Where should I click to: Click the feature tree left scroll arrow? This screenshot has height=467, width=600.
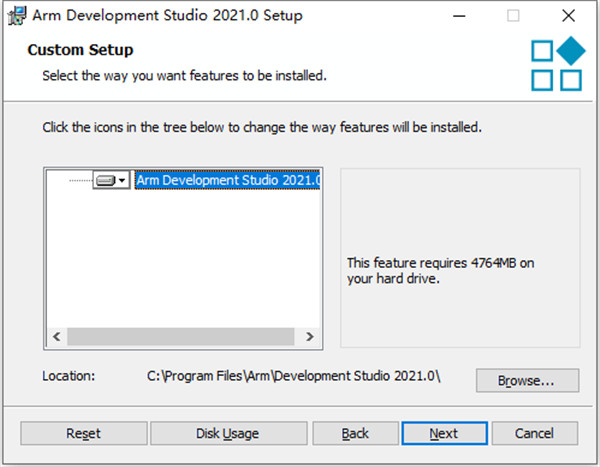click(56, 337)
